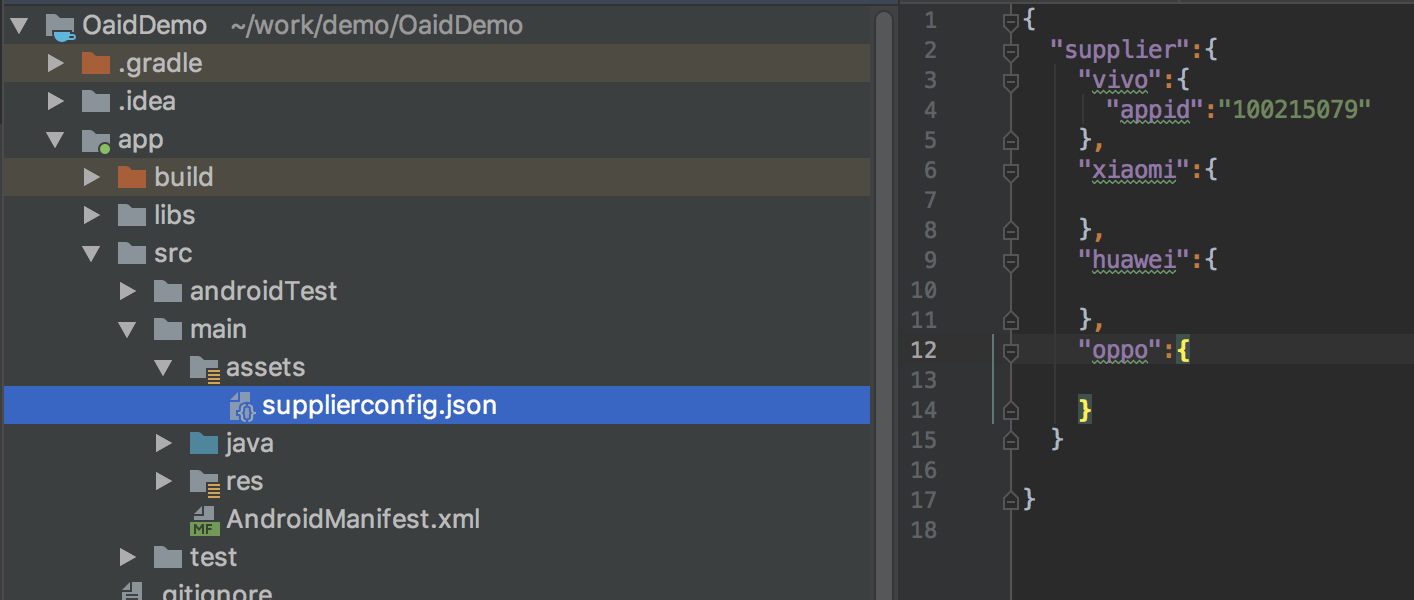
Task: Click the project tree vertical scrollbar
Action: click(x=883, y=300)
